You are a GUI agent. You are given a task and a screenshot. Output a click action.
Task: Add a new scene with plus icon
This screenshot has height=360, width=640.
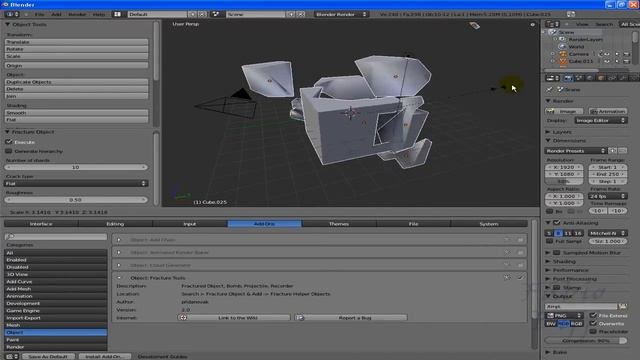[x=291, y=14]
